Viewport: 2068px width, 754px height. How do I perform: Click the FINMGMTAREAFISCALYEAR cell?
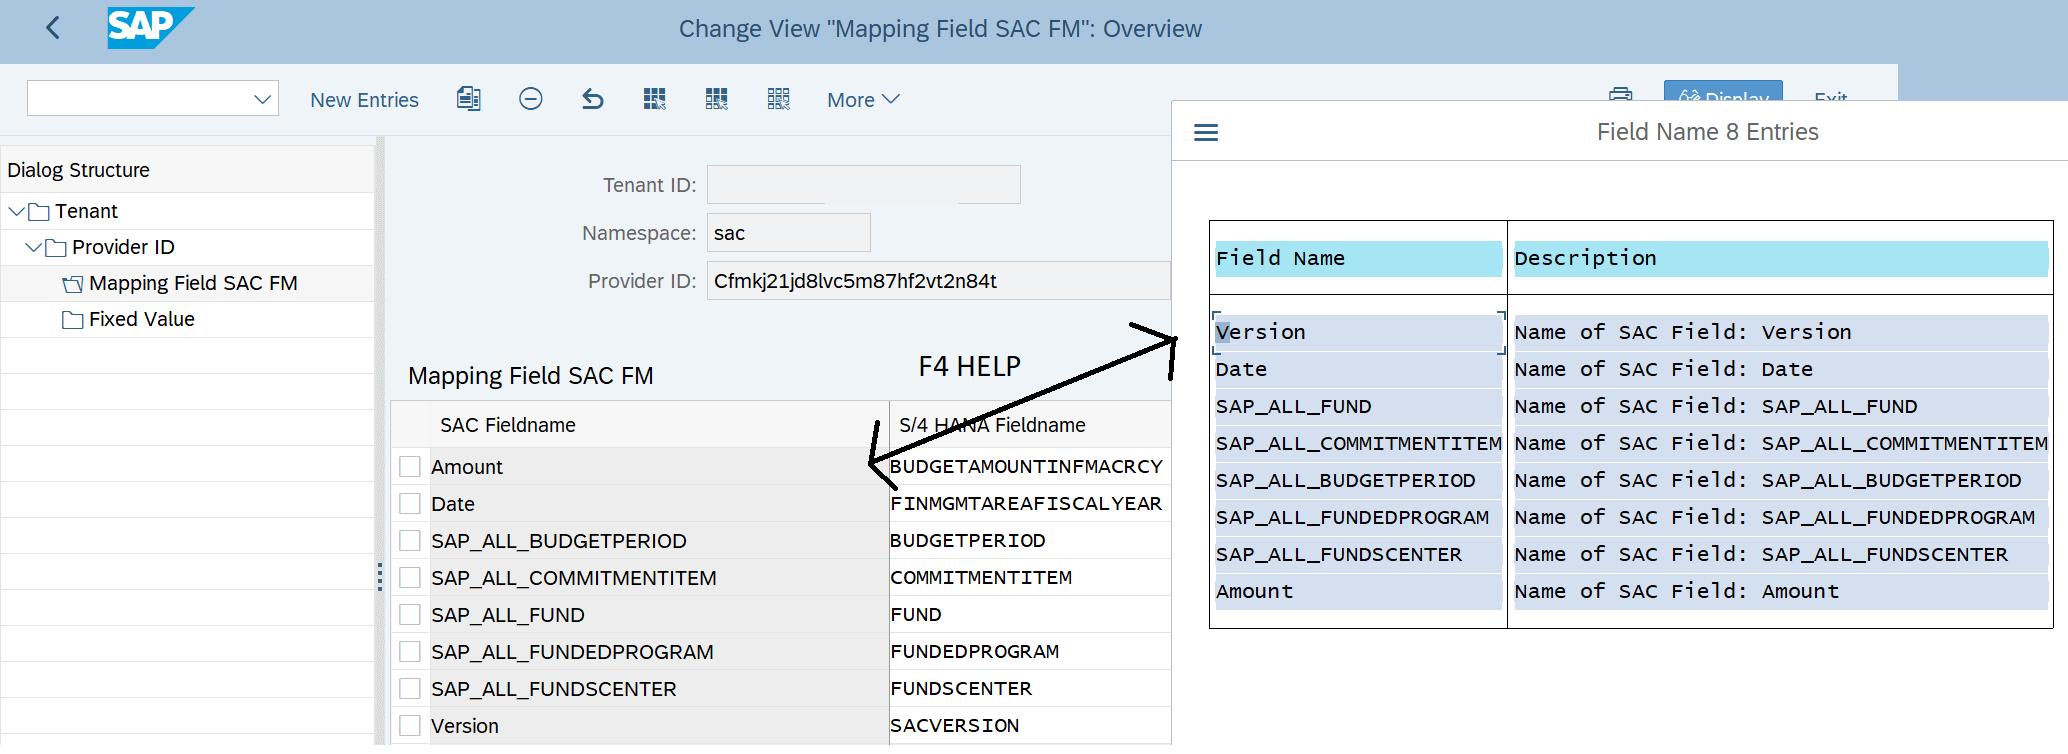1030,504
